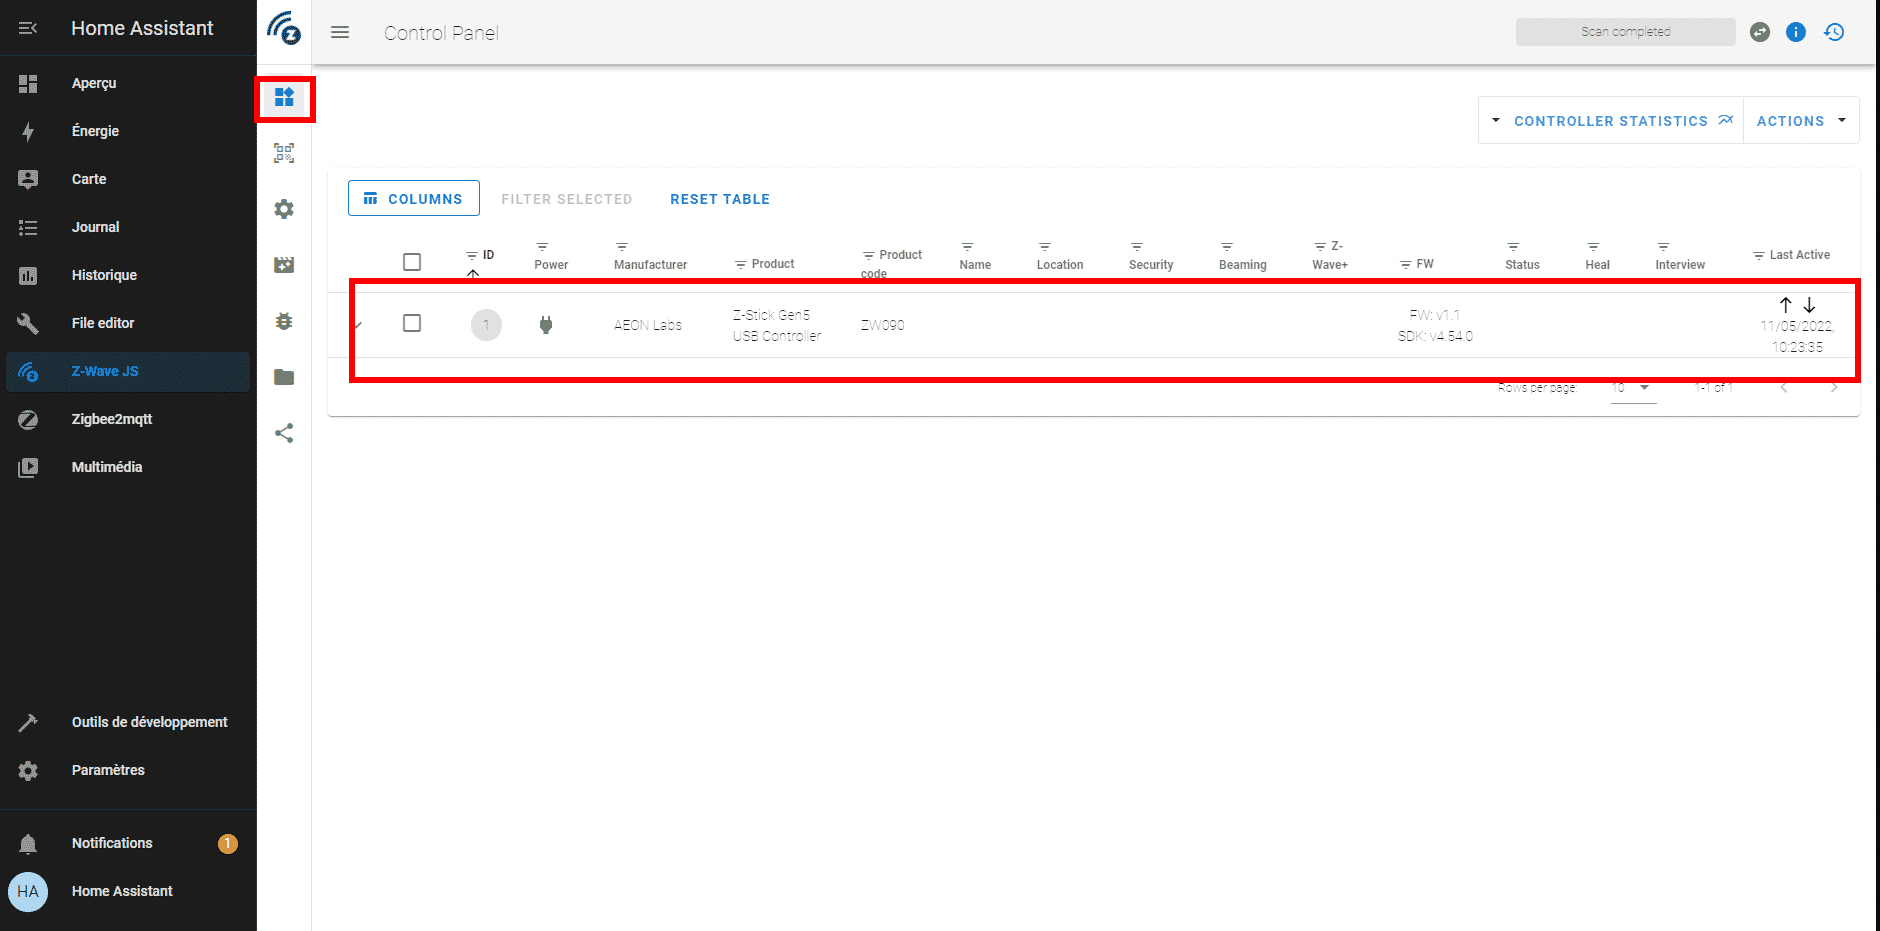This screenshot has width=1880, height=931.
Task: Open filter icon of Product column
Action: [741, 264]
